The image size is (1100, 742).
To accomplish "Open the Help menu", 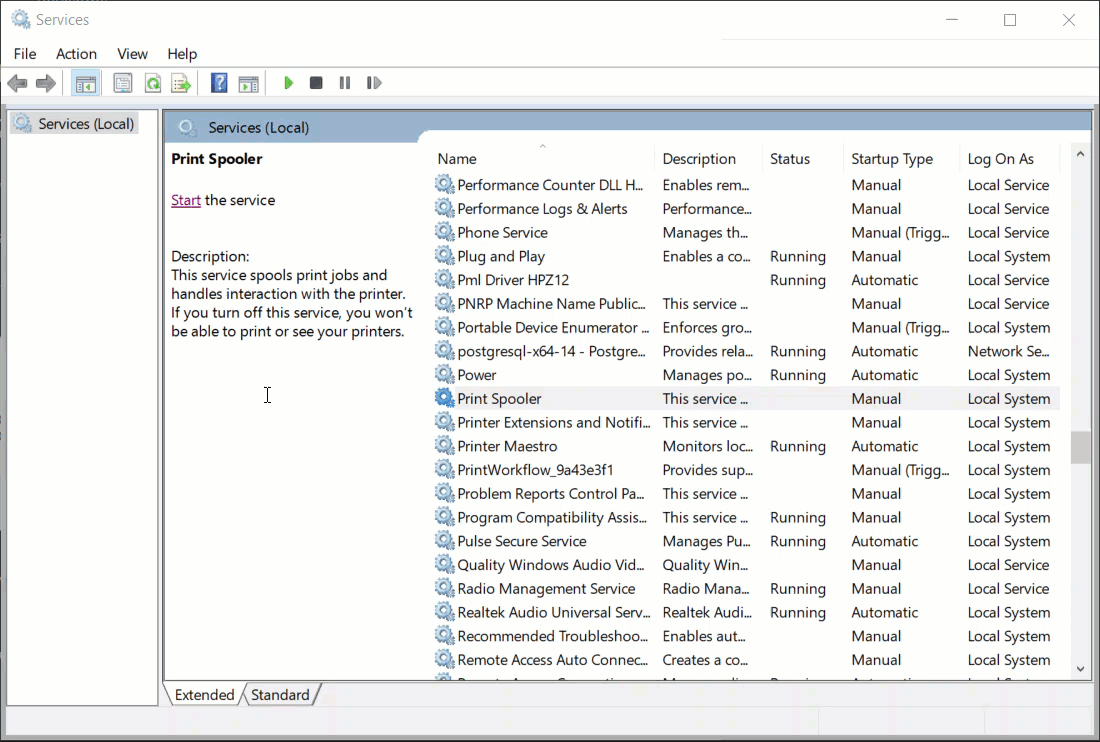I will (x=182, y=54).
